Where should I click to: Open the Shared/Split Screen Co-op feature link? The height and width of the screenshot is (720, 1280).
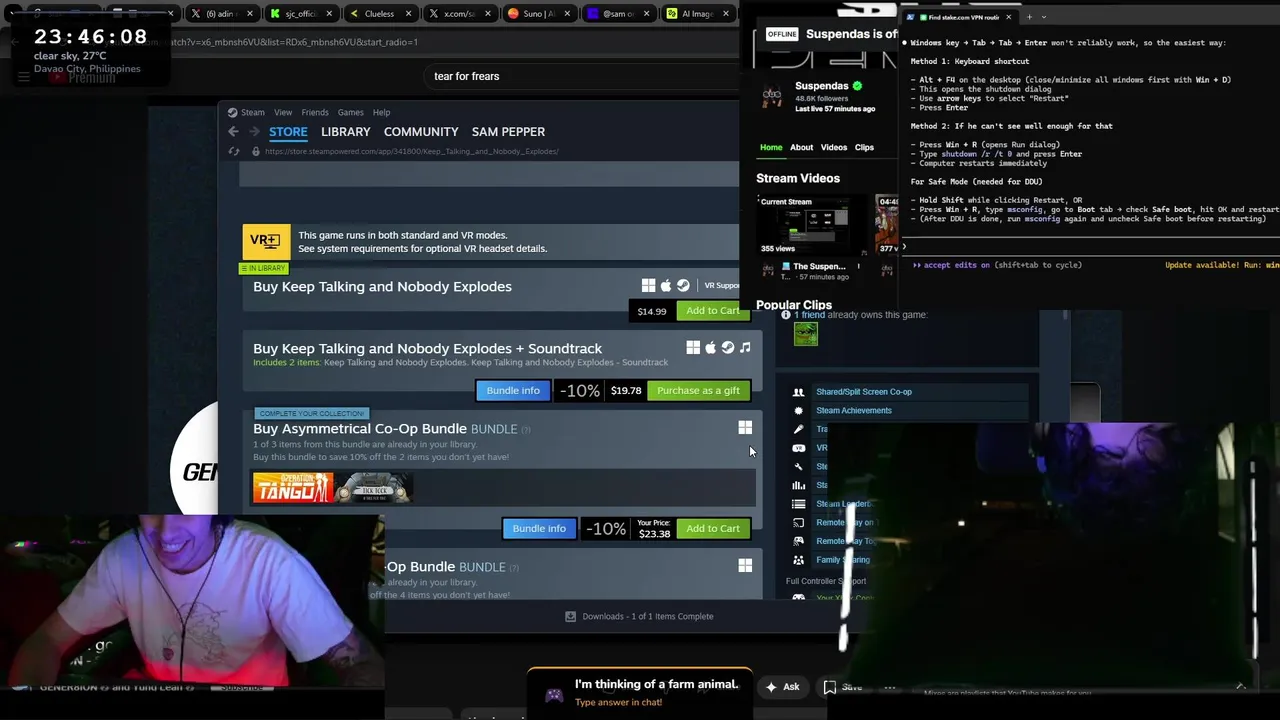(864, 392)
